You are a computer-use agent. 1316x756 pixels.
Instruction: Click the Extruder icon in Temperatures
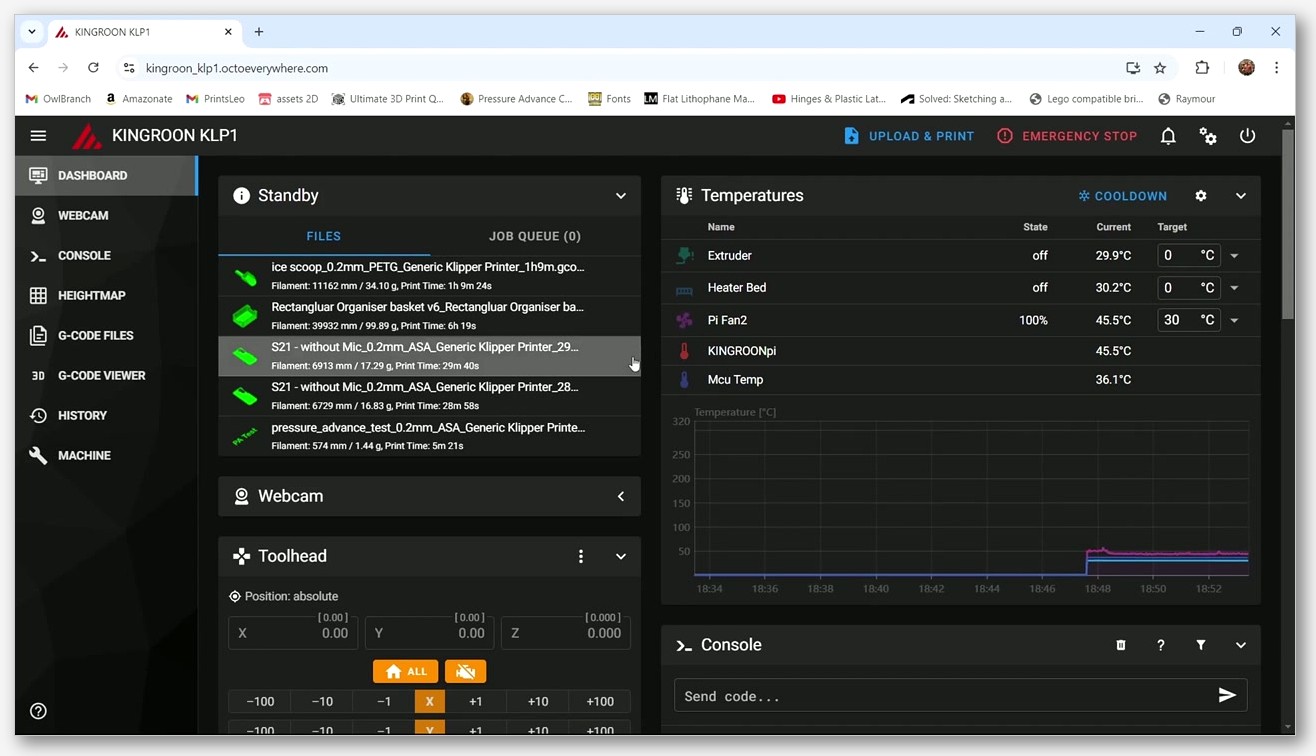(684, 256)
